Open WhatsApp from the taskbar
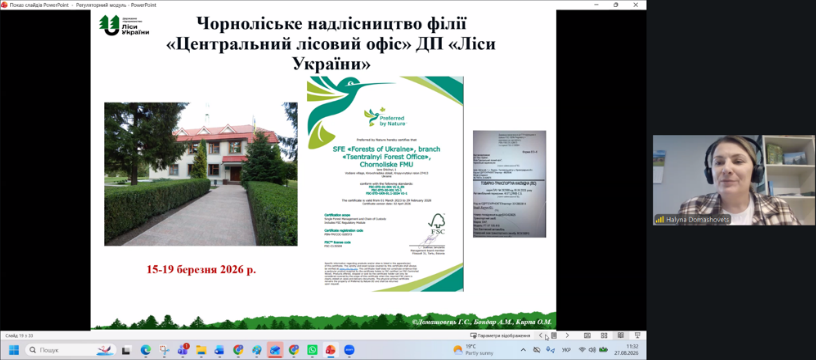The image size is (816, 360). [x=312, y=350]
